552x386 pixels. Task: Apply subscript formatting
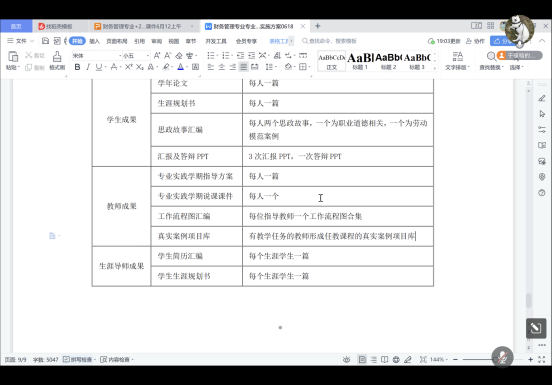point(140,67)
